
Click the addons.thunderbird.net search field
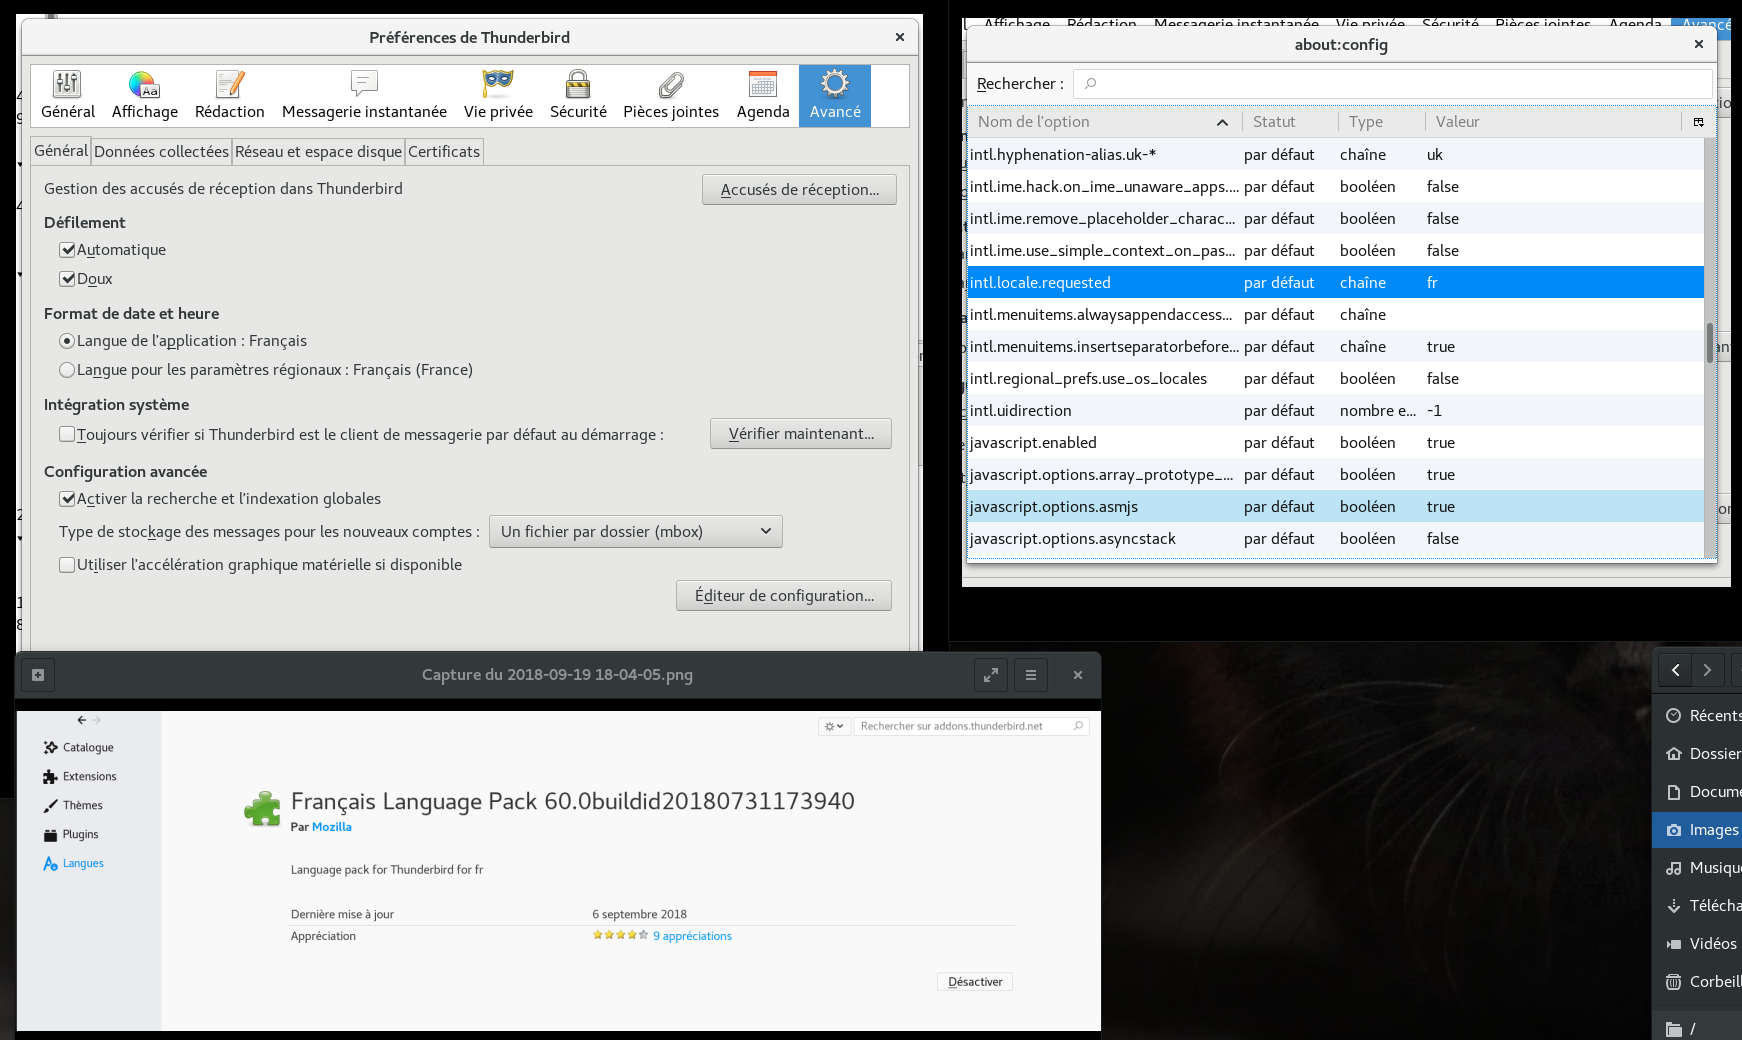pyautogui.click(x=971, y=726)
